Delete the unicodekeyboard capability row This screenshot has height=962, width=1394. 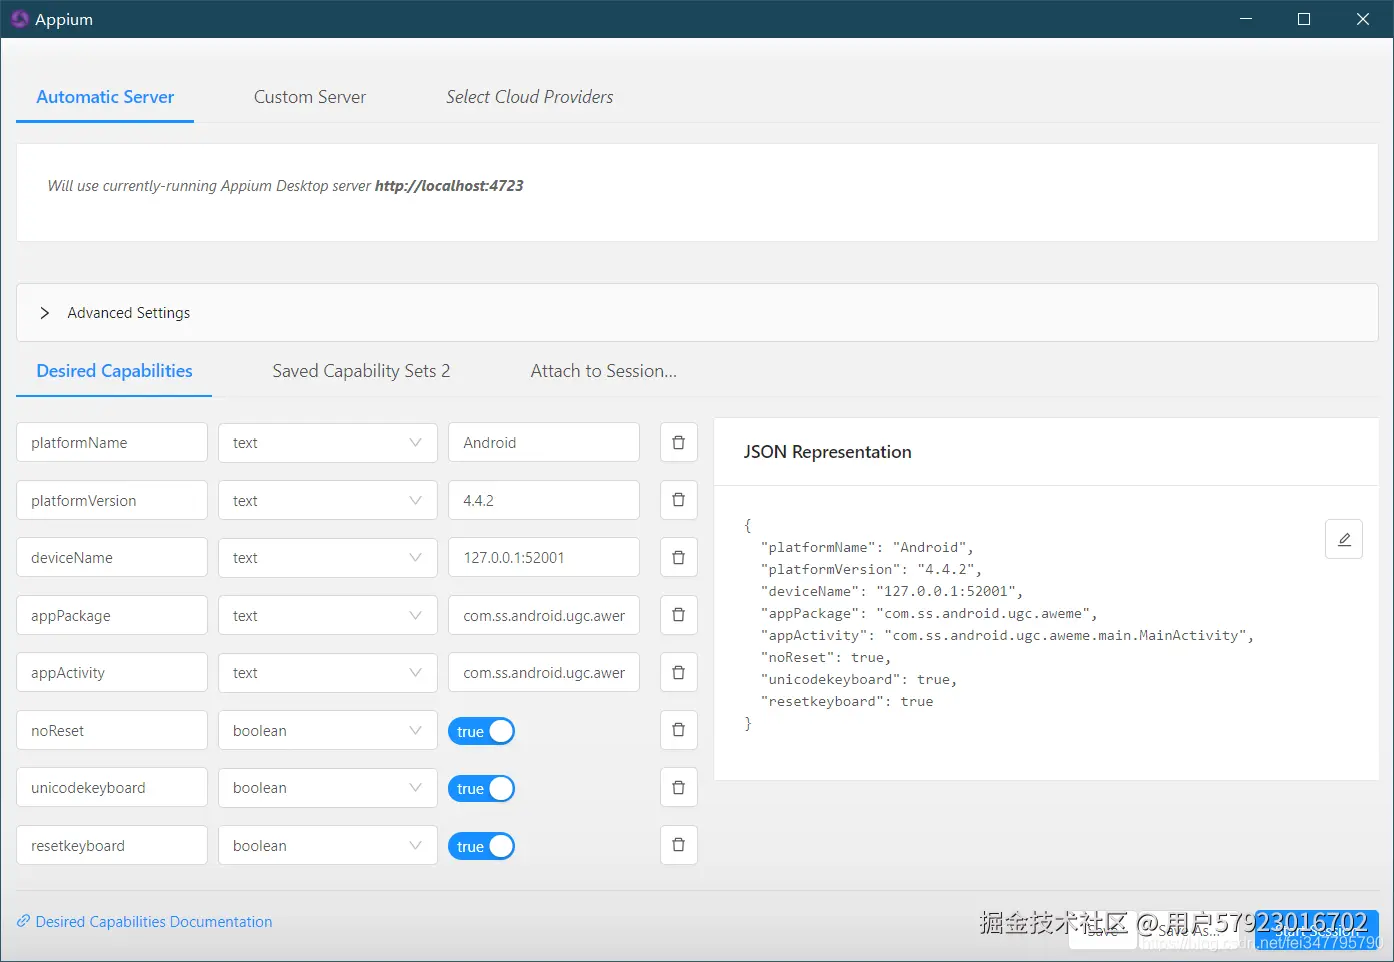(679, 787)
